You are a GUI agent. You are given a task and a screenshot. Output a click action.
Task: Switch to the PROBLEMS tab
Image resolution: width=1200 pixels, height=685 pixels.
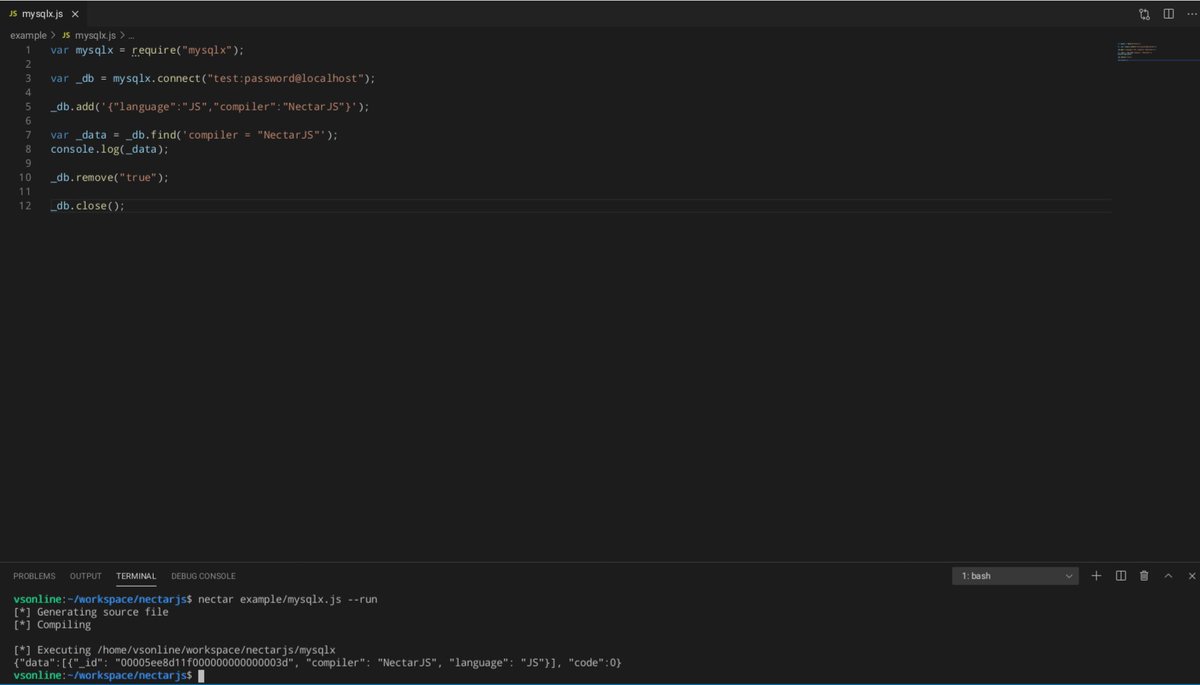coord(33,576)
